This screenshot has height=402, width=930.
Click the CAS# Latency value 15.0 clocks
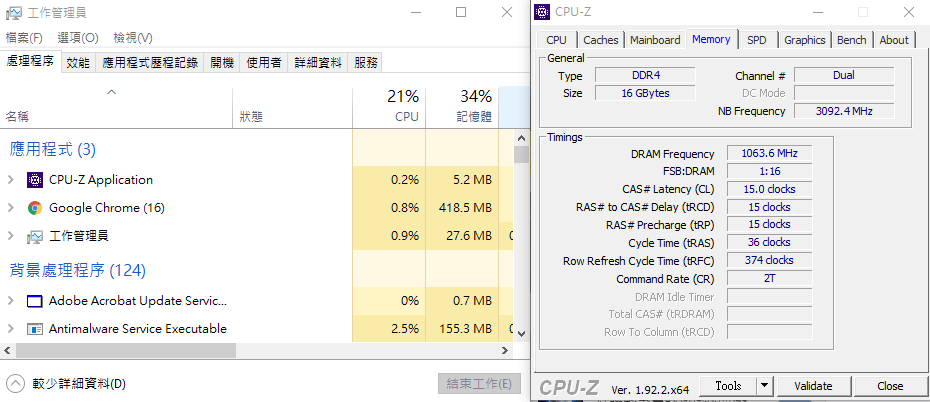pos(769,189)
